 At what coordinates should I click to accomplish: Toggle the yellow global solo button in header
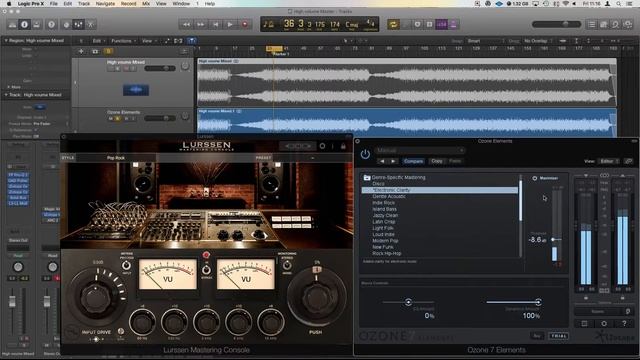pyautogui.click(x=108, y=51)
